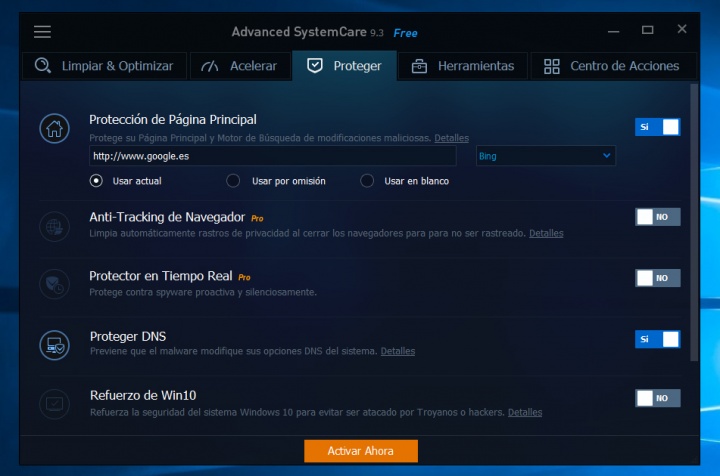Click the homepage URL field with google.es
This screenshot has width=720, height=476.
coord(273,156)
